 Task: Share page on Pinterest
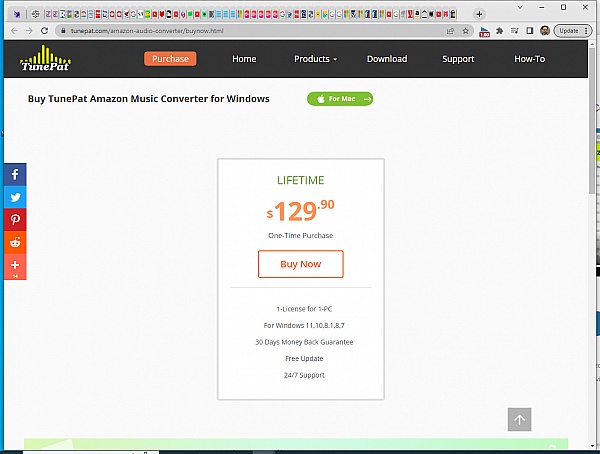[15, 220]
